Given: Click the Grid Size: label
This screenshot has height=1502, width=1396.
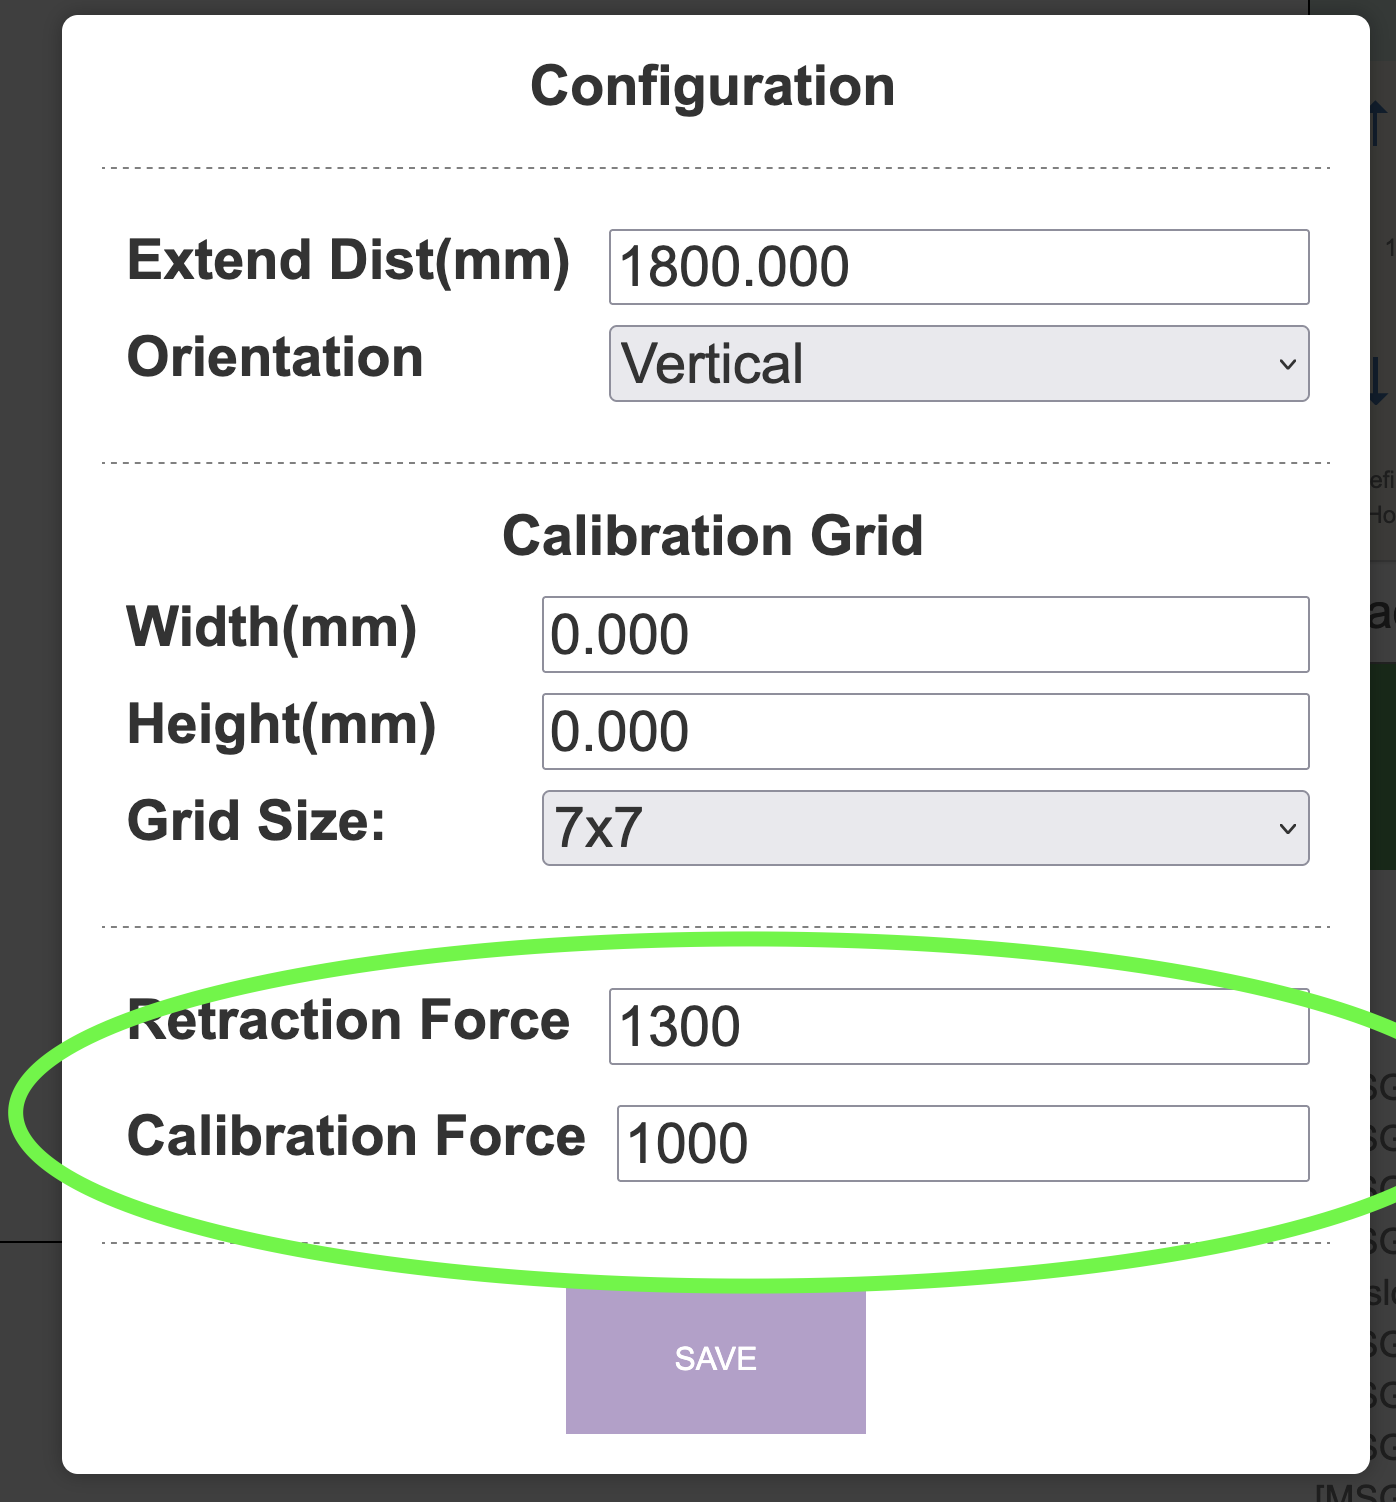Looking at the screenshot, I should click(x=256, y=821).
